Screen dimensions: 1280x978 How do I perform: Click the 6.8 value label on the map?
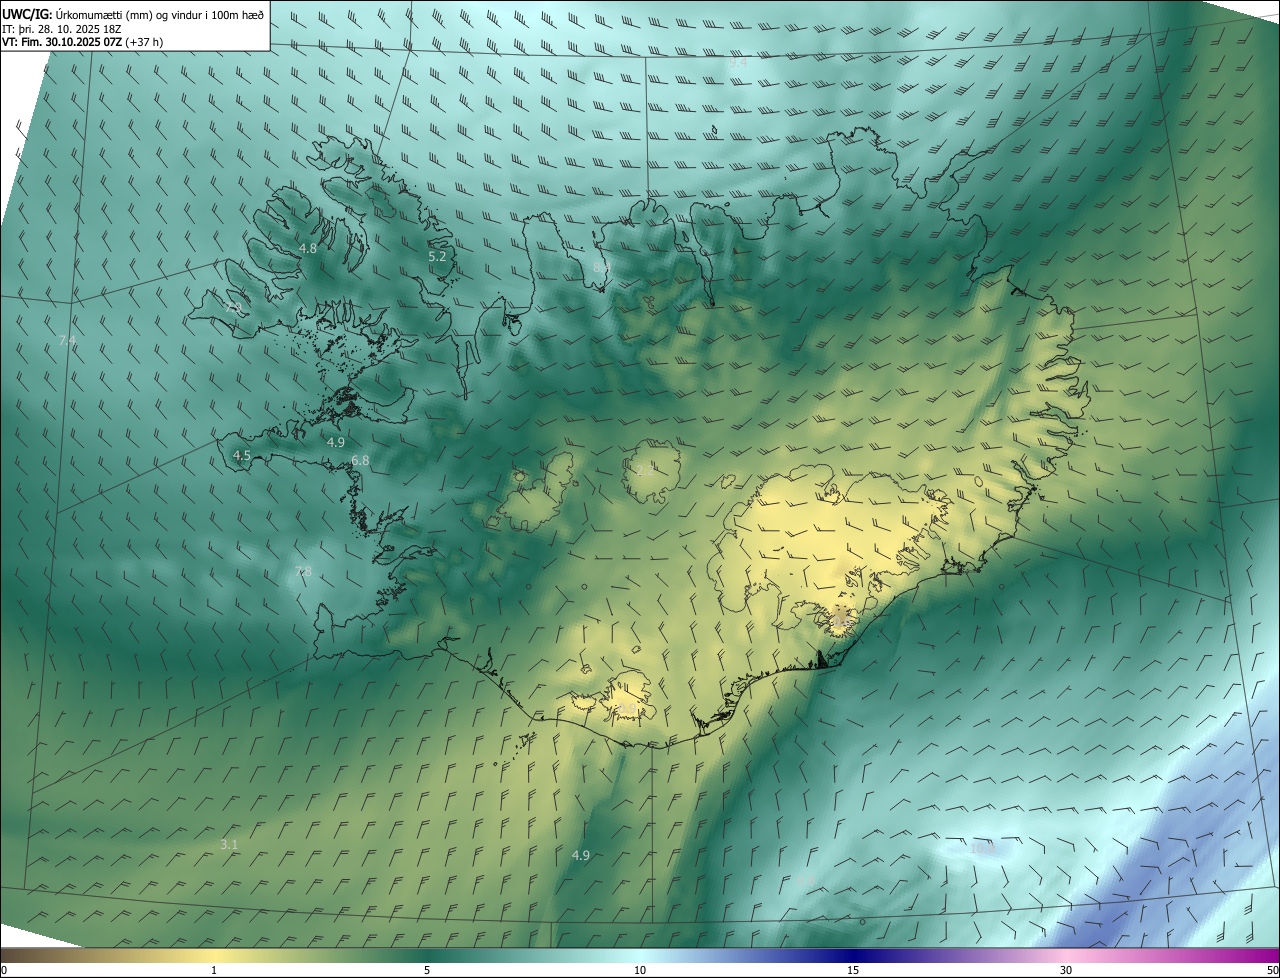tap(360, 460)
